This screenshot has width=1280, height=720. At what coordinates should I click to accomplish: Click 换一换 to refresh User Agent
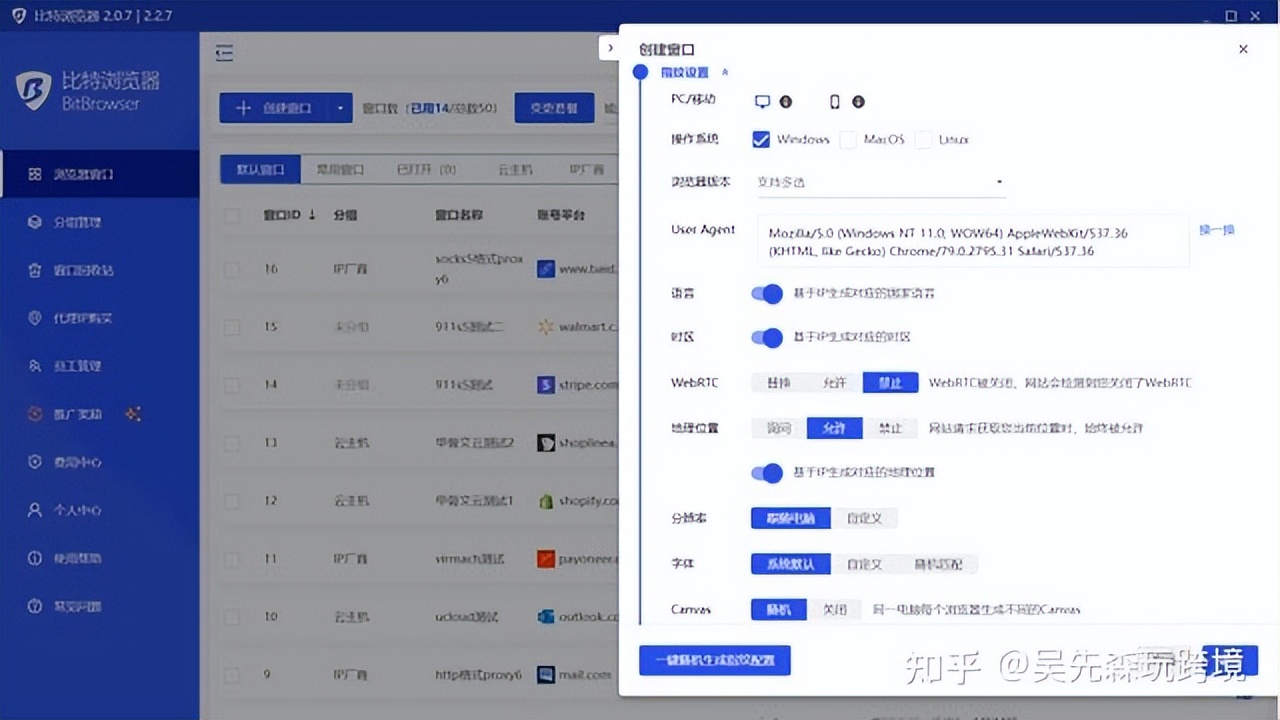click(x=1217, y=230)
